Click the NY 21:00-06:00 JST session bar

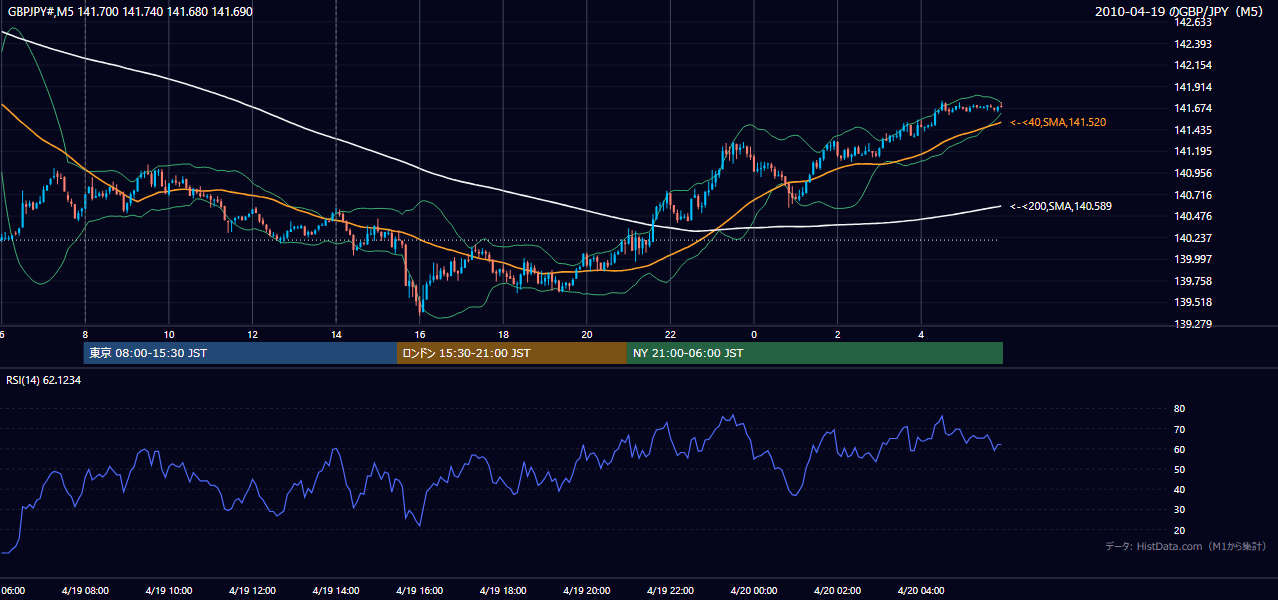815,353
